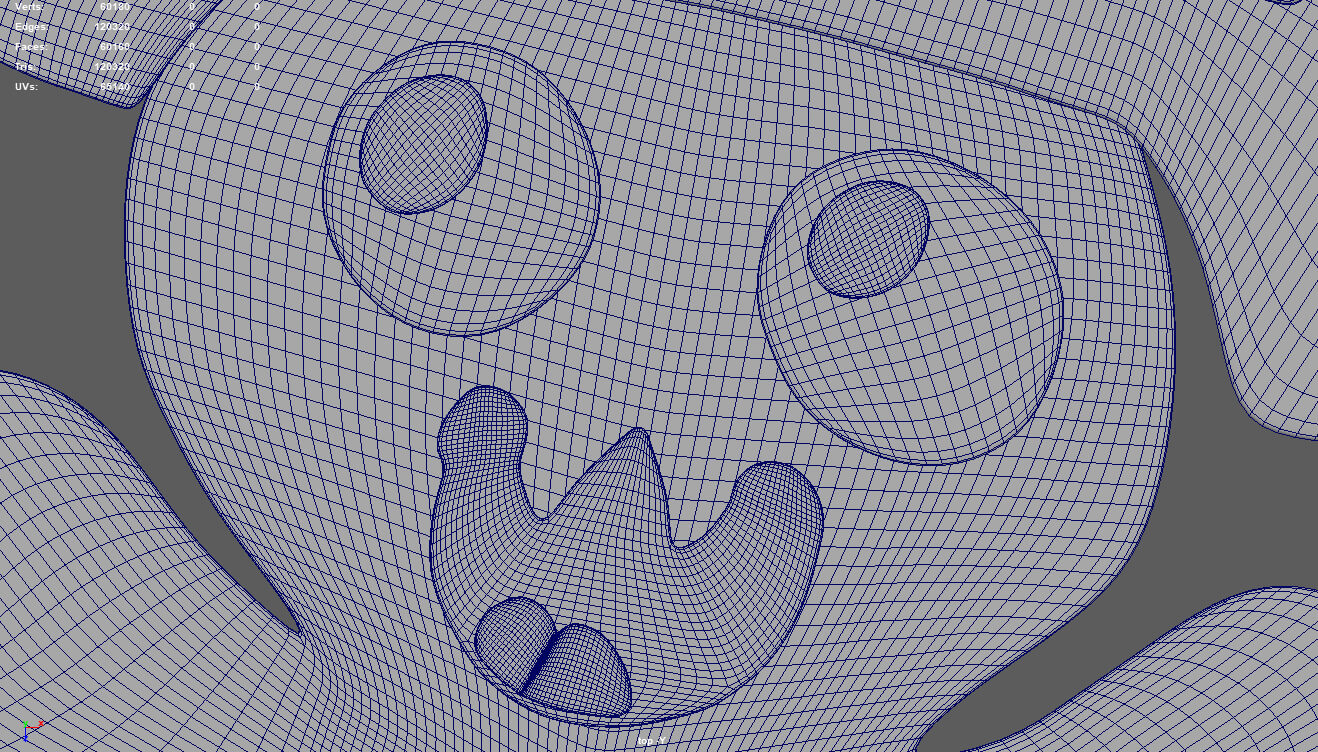This screenshot has width=1318, height=752.
Task: Click the Verts label in the poly count HUD
Action: tap(29, 7)
